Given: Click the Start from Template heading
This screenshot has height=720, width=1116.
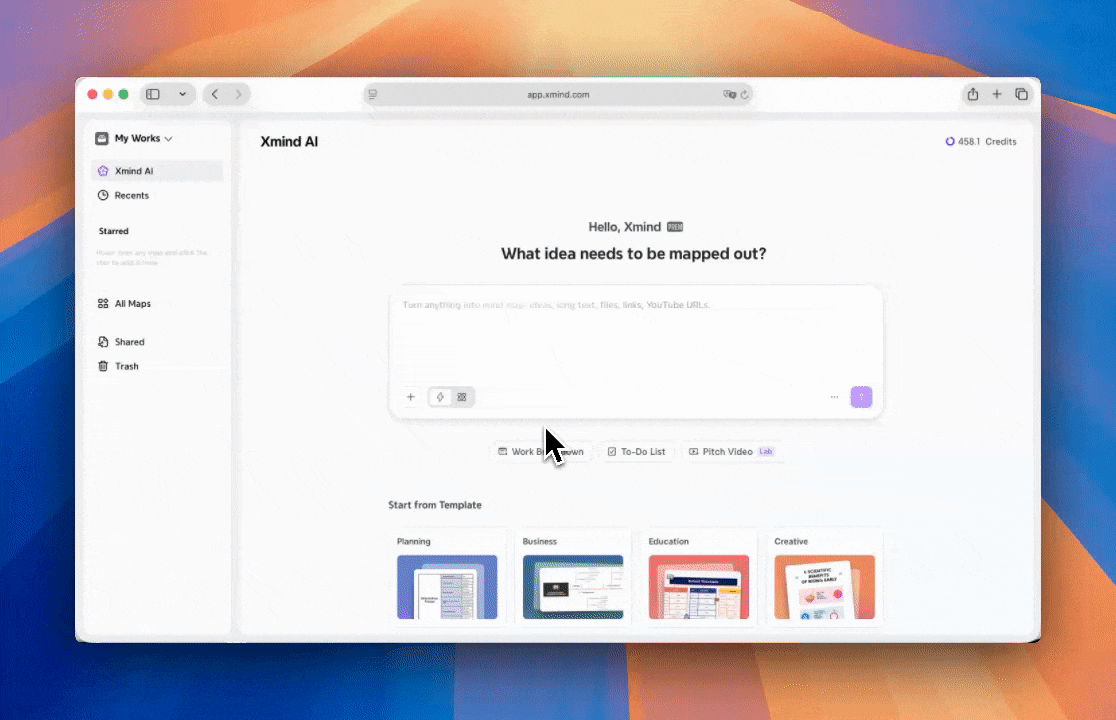Looking at the screenshot, I should pyautogui.click(x=435, y=504).
